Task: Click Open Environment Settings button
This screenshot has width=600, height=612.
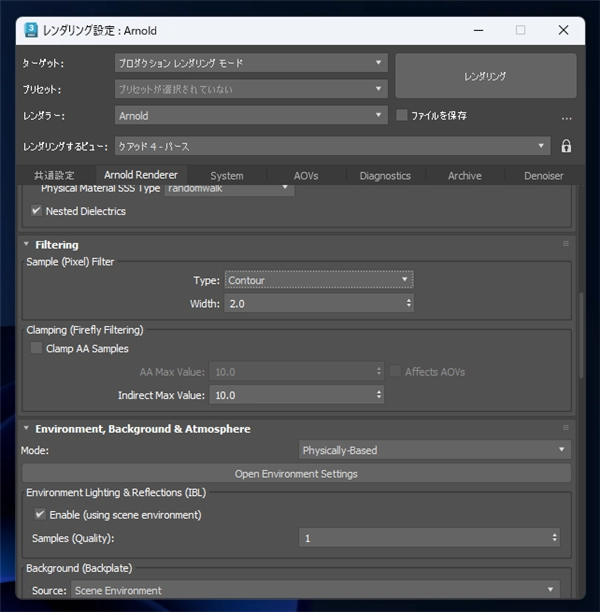Action: tap(297, 473)
